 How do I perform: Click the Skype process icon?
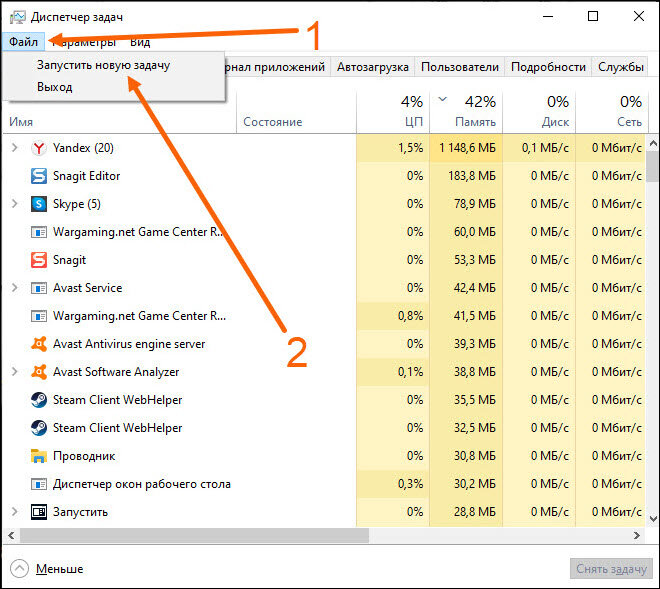coord(39,204)
